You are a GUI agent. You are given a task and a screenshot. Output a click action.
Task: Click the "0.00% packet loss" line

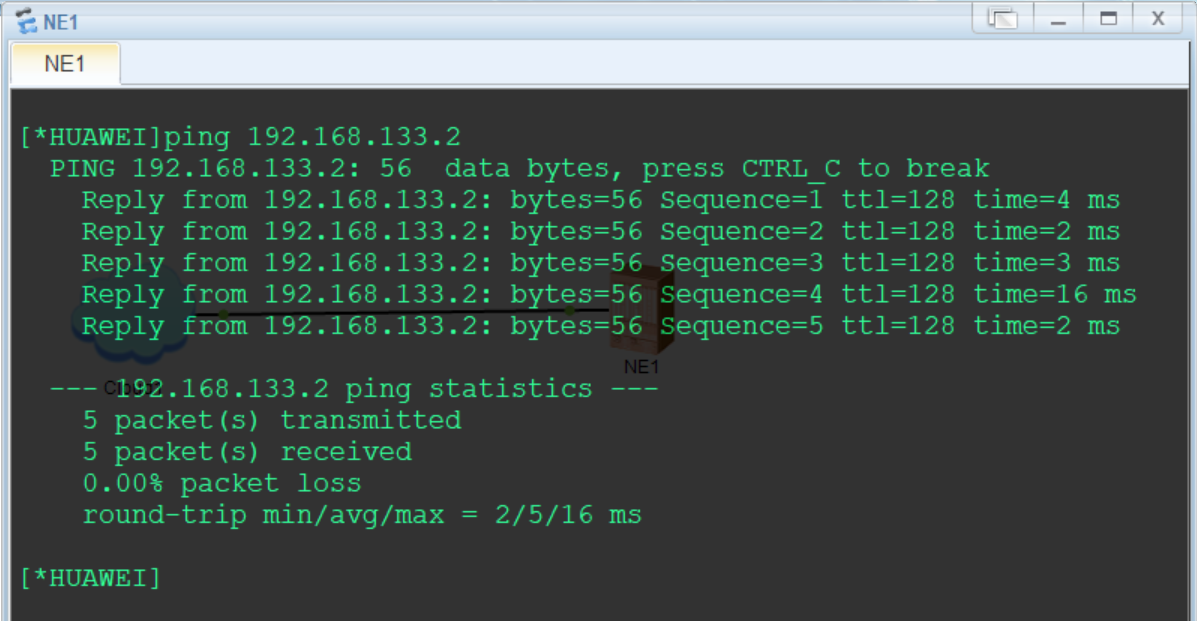[x=222, y=484]
